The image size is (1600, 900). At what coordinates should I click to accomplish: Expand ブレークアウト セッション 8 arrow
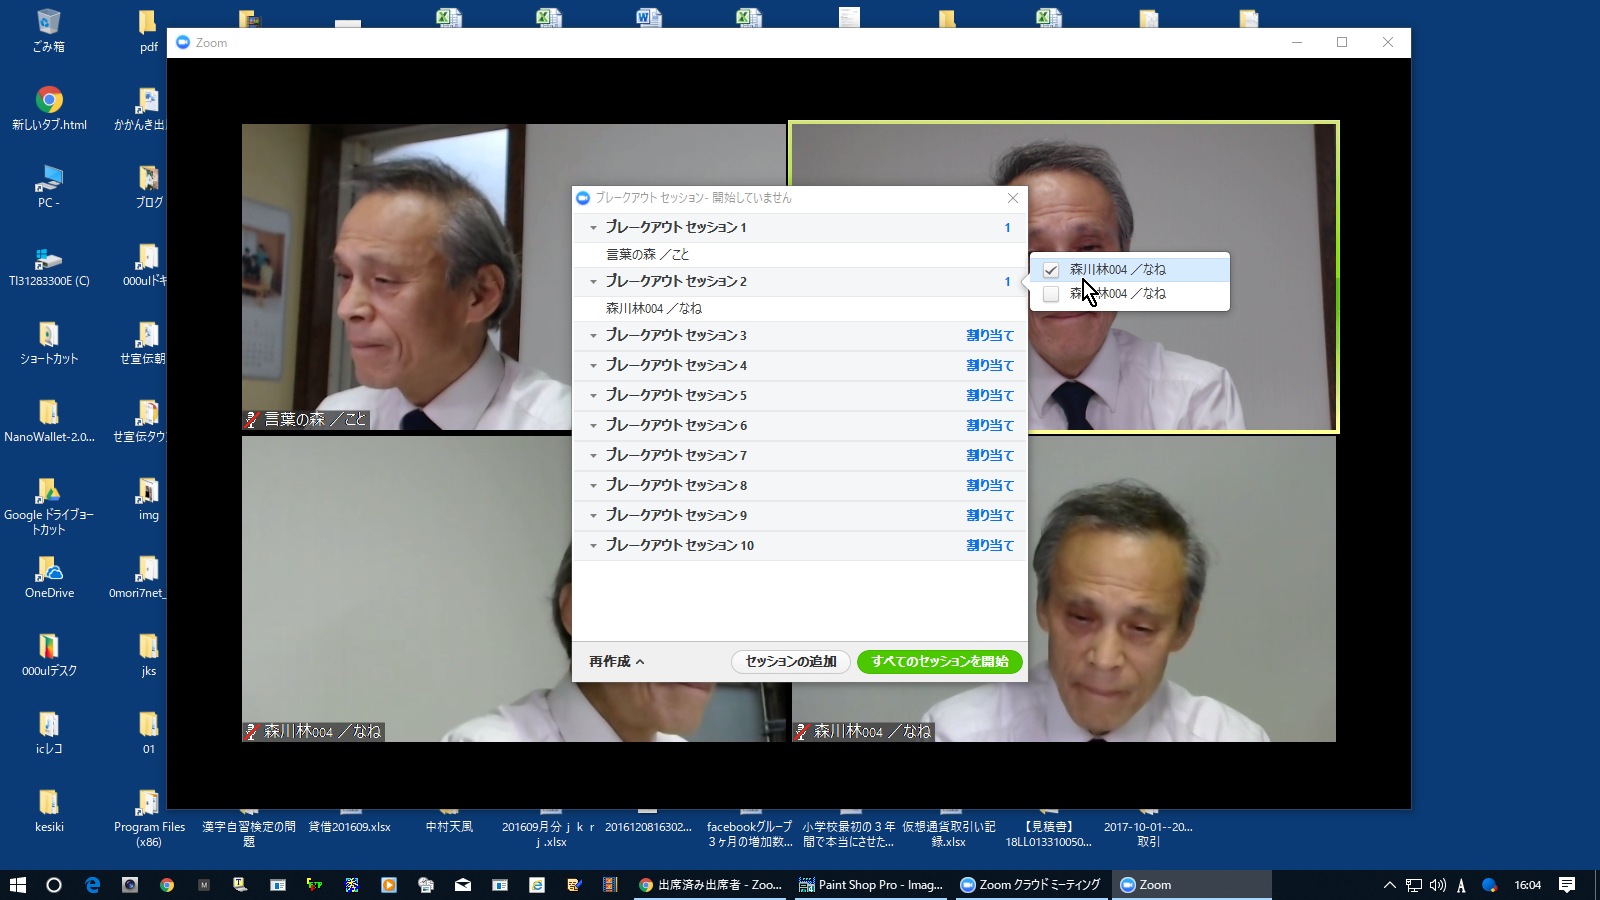593,486
